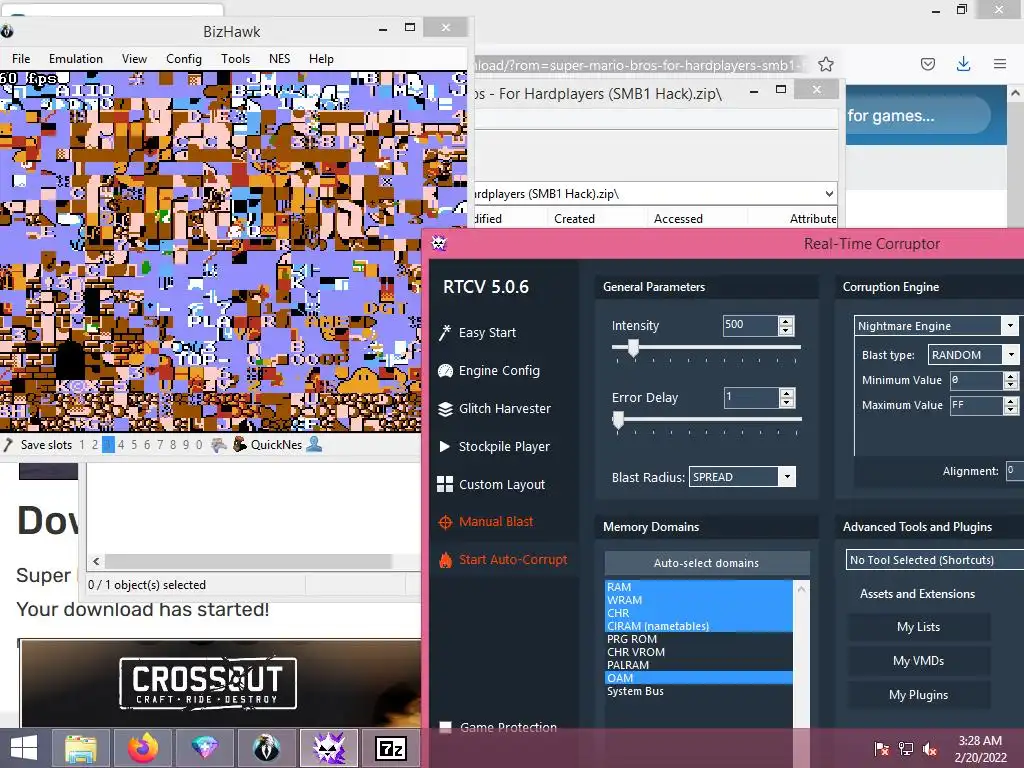
Task: Enable the Game Protection checkbox
Action: click(x=445, y=728)
